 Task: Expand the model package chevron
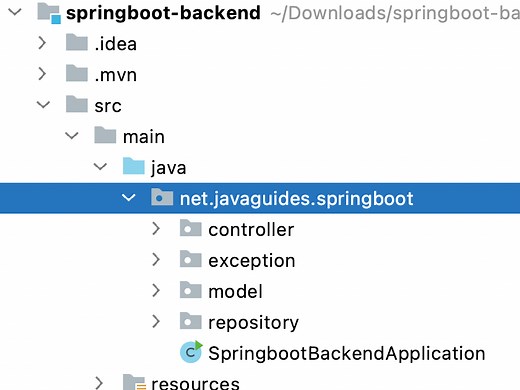(x=156, y=290)
